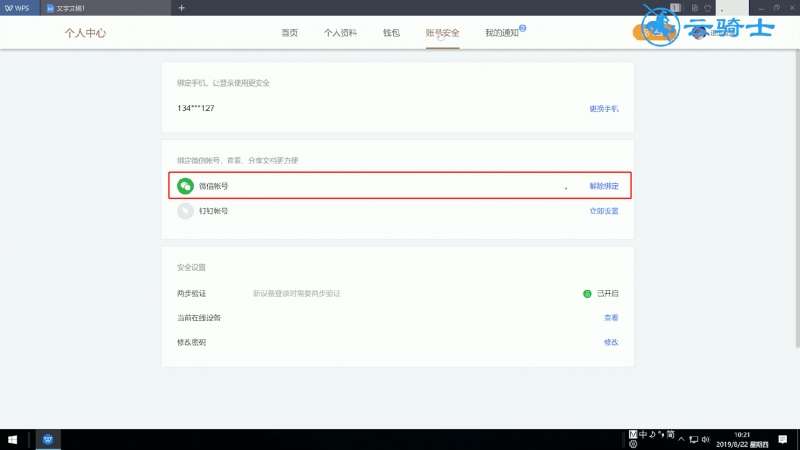
Task: Click the numbered badge icon in title bar
Action: tap(676, 8)
